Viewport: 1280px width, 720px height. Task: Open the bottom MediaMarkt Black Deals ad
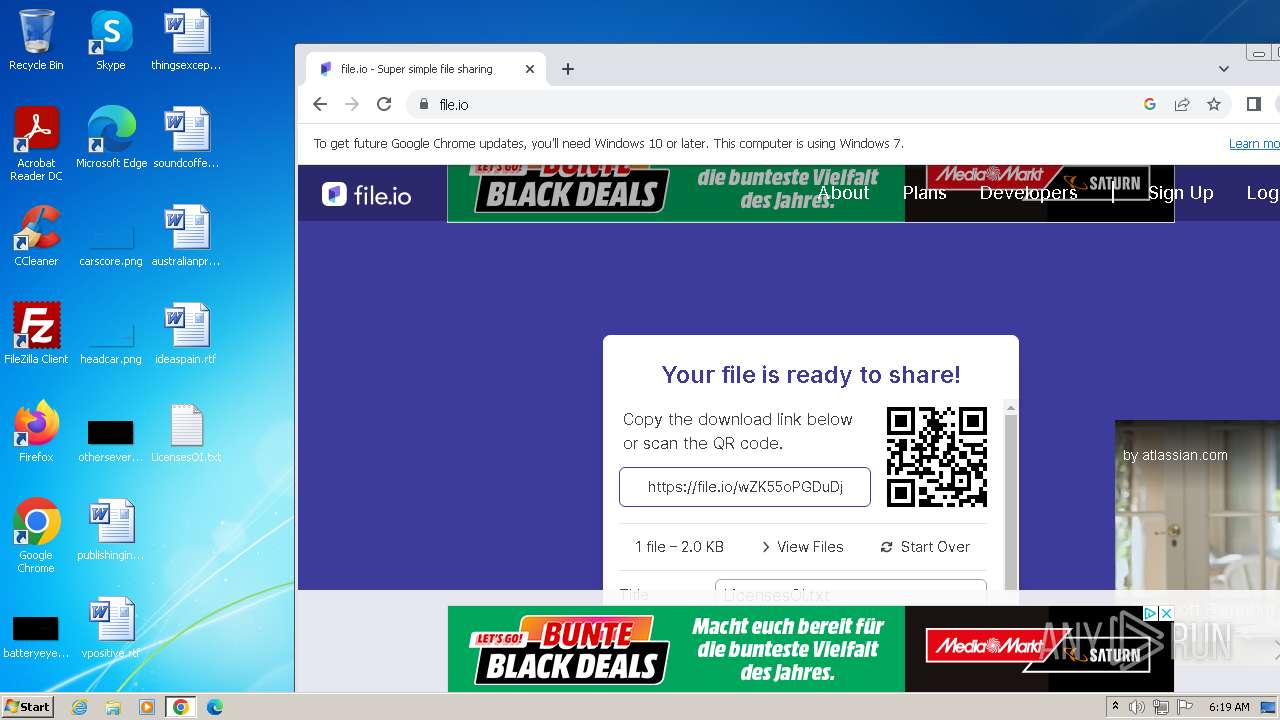pyautogui.click(x=810, y=649)
